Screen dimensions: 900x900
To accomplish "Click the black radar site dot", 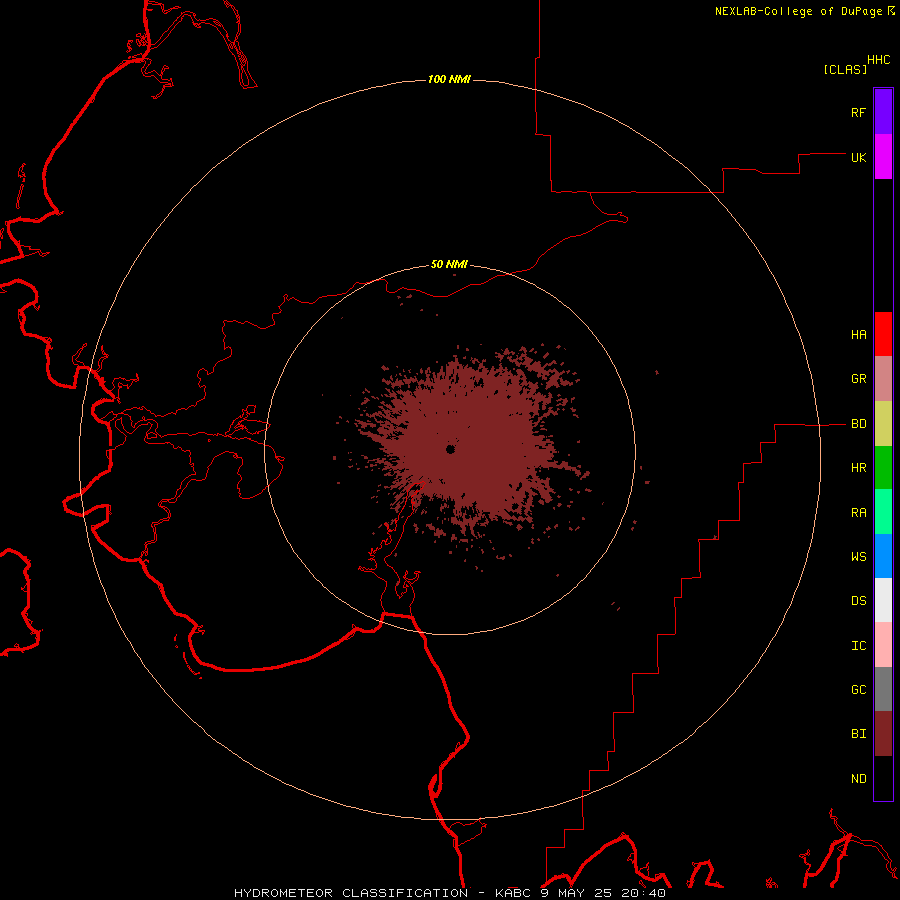I will pos(450,449).
